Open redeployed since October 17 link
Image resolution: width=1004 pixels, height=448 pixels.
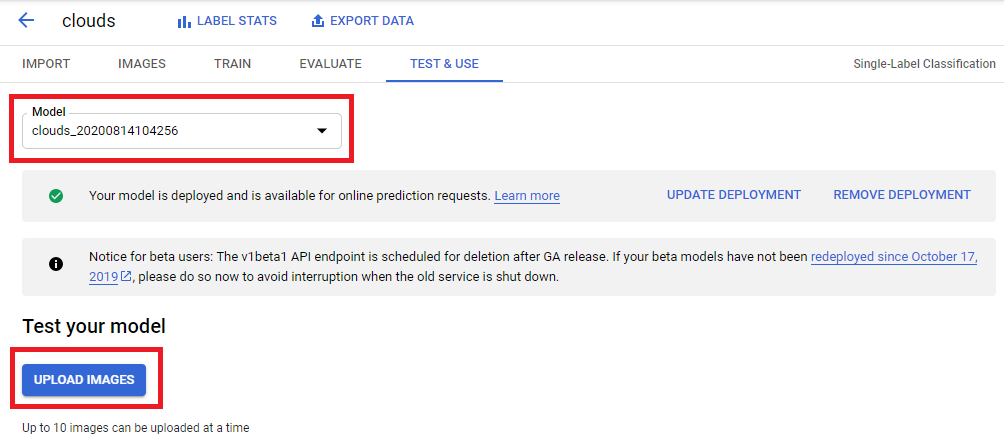pyautogui.click(x=894, y=258)
